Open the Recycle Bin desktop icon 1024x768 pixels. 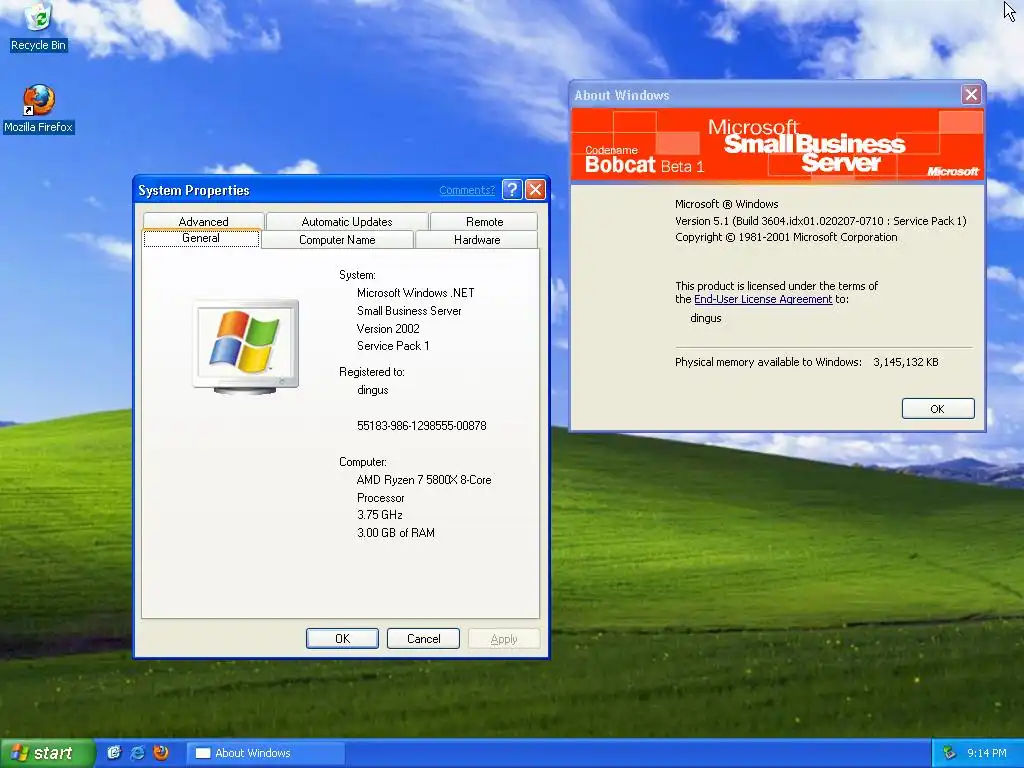(x=39, y=26)
